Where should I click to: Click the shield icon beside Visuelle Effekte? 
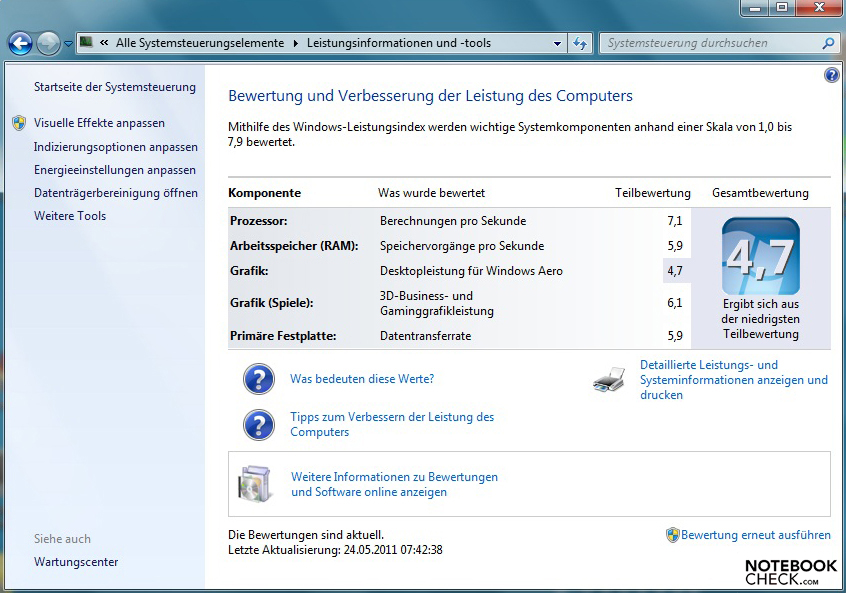[19, 123]
